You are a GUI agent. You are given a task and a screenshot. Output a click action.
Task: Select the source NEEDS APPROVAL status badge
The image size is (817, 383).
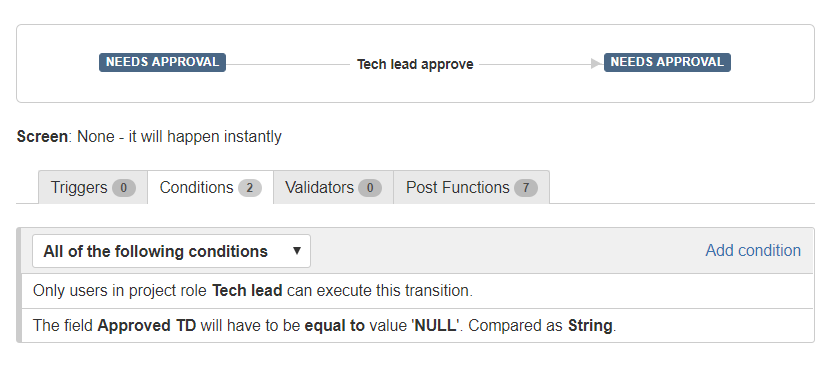point(163,62)
